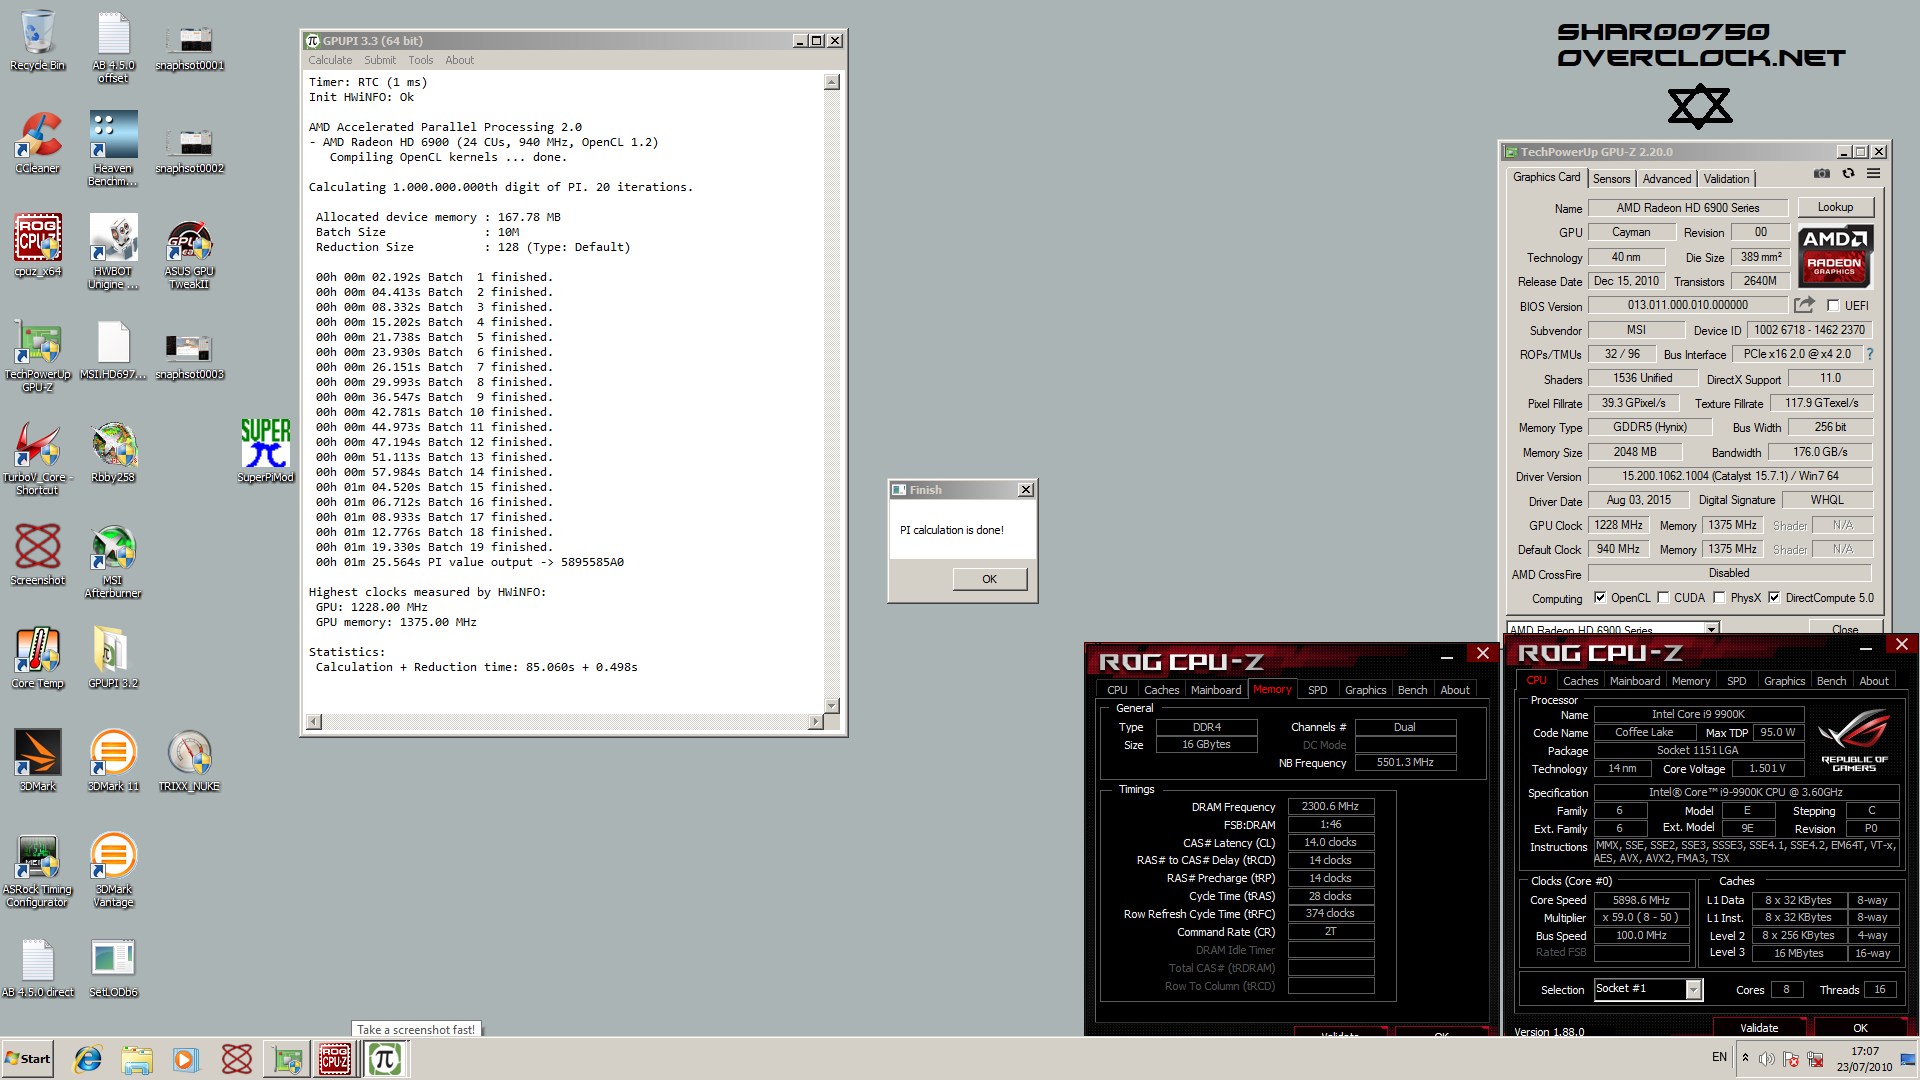The width and height of the screenshot is (1920, 1080).
Task: Toggle the OpenCL checkbox
Action: pyautogui.click(x=1600, y=598)
